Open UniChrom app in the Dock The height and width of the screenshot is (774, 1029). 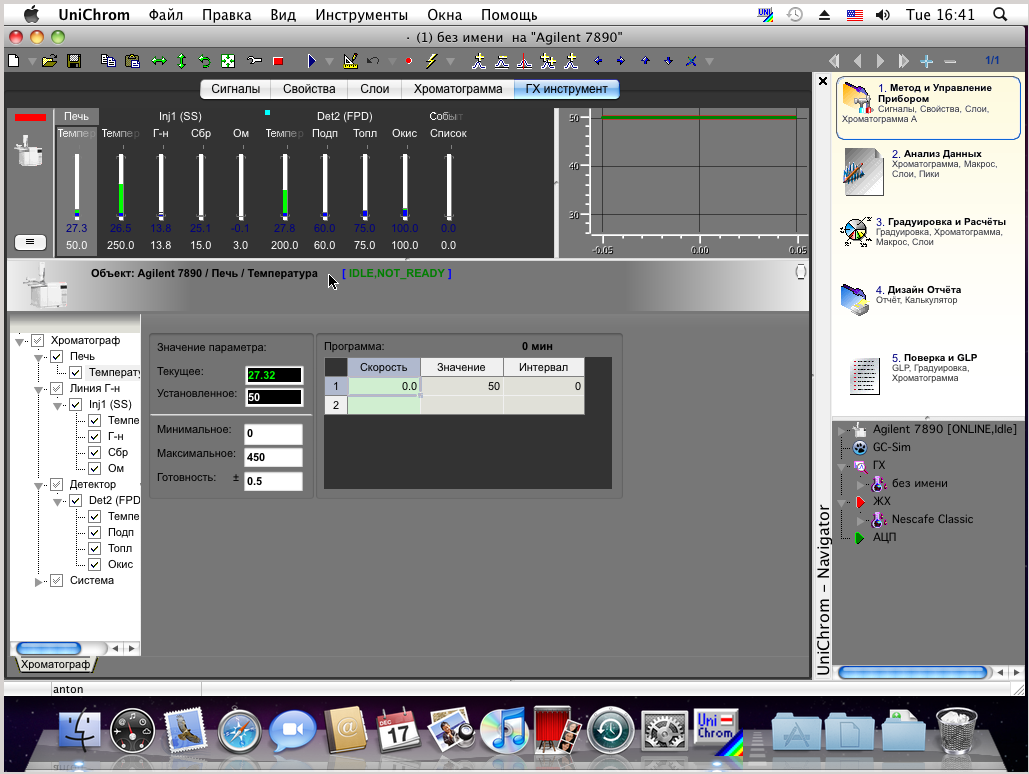[716, 730]
